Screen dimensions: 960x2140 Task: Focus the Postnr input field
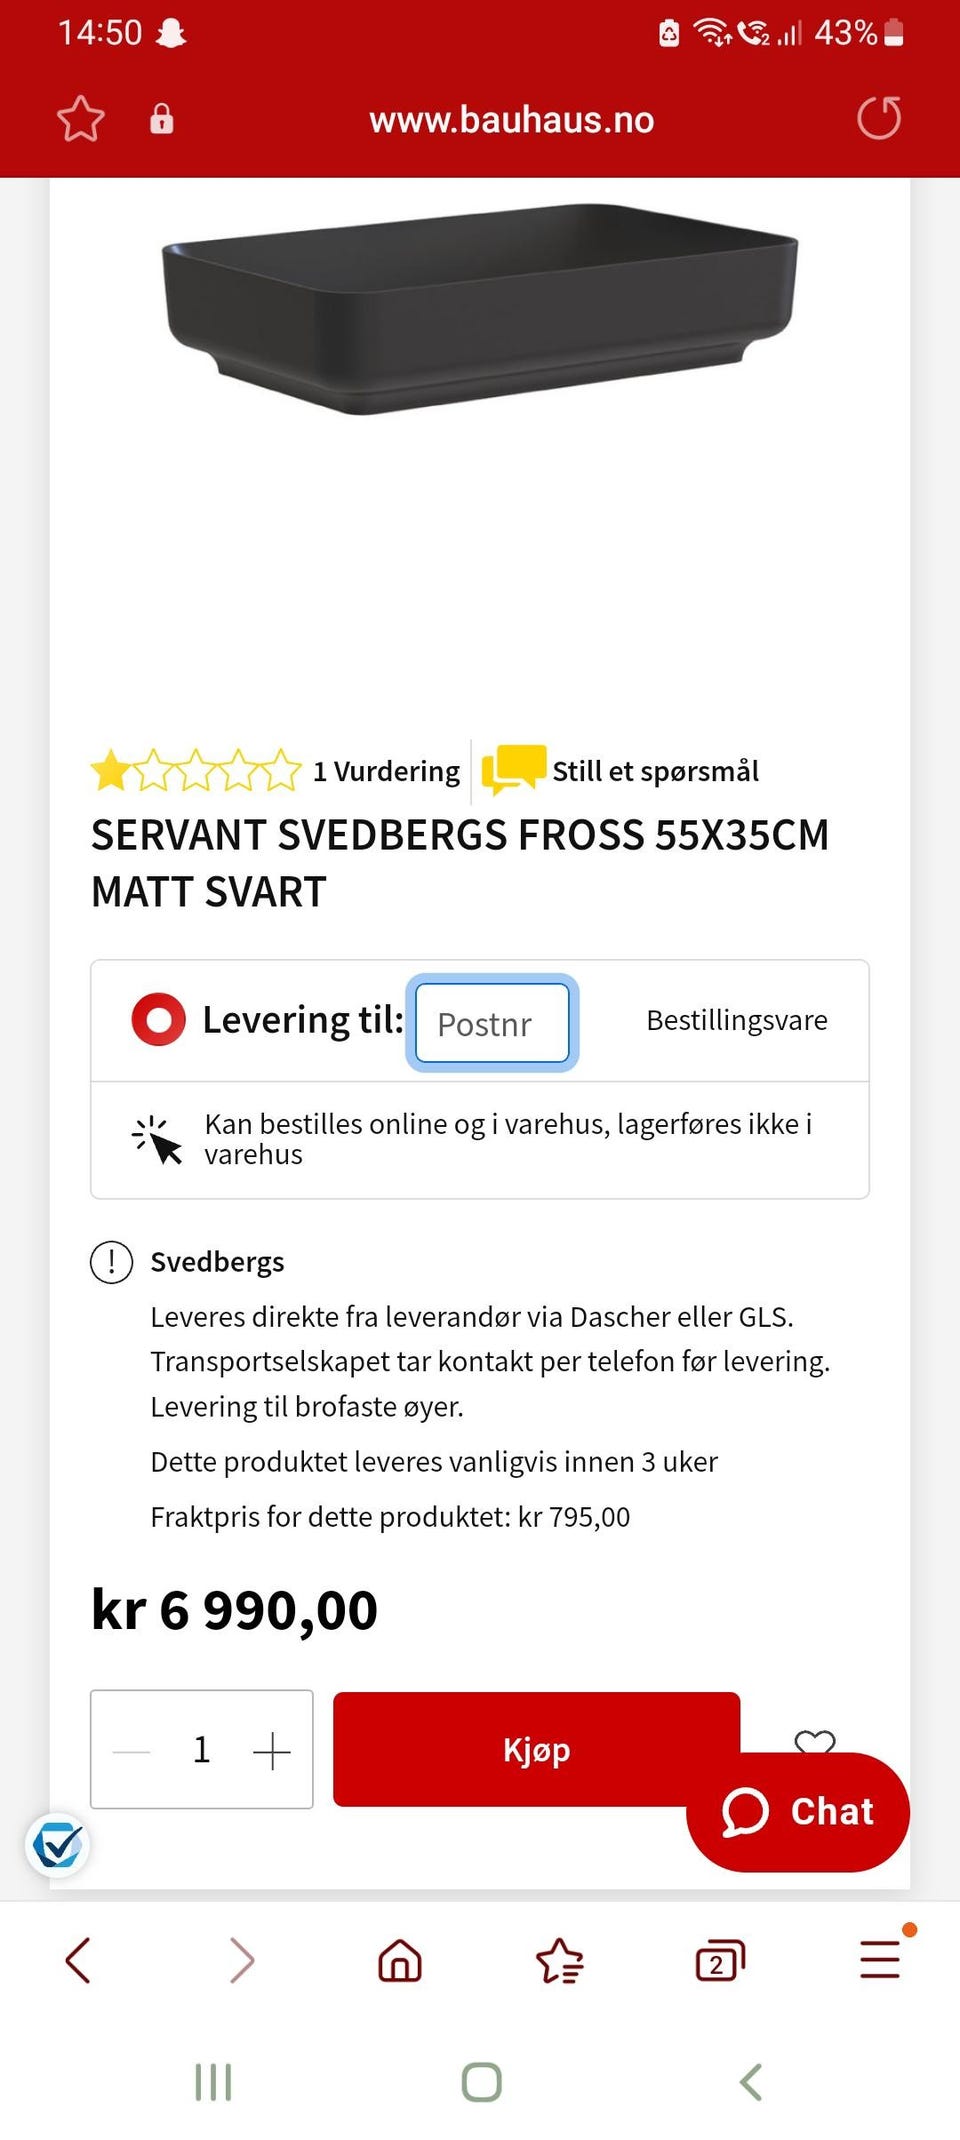(492, 1023)
